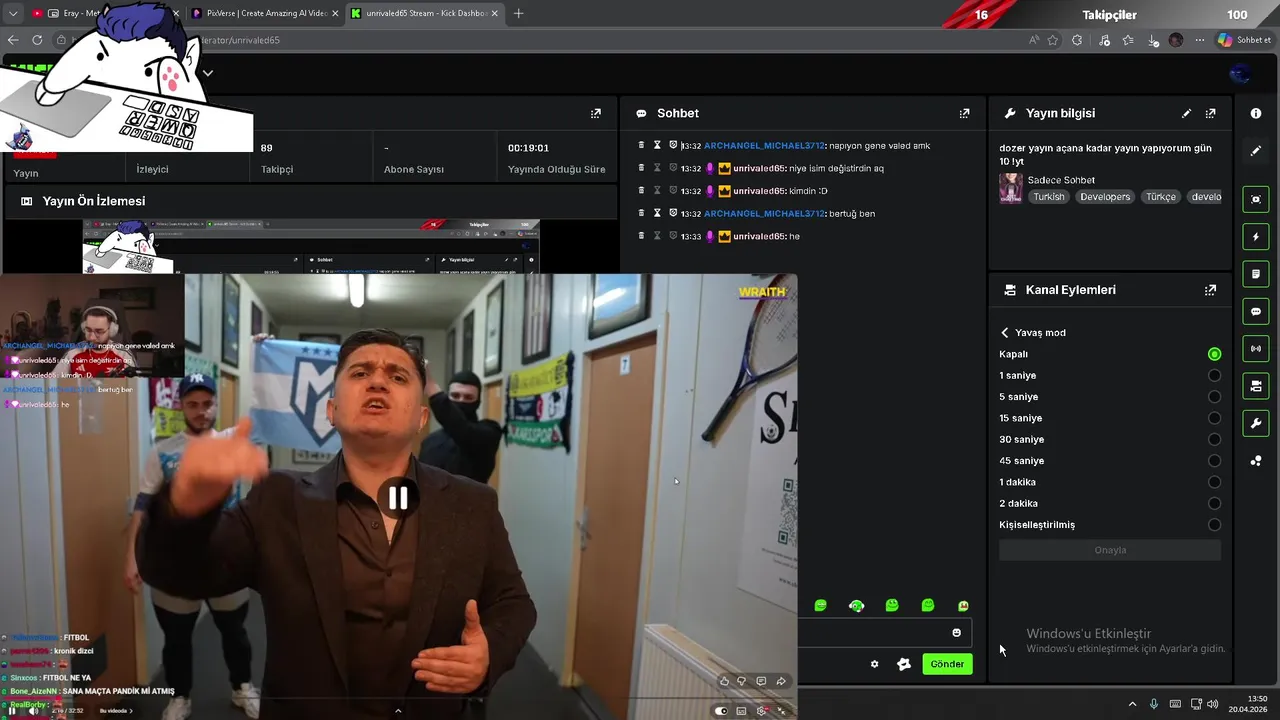Click the pencil edit icon in right sidebar

(1256, 151)
